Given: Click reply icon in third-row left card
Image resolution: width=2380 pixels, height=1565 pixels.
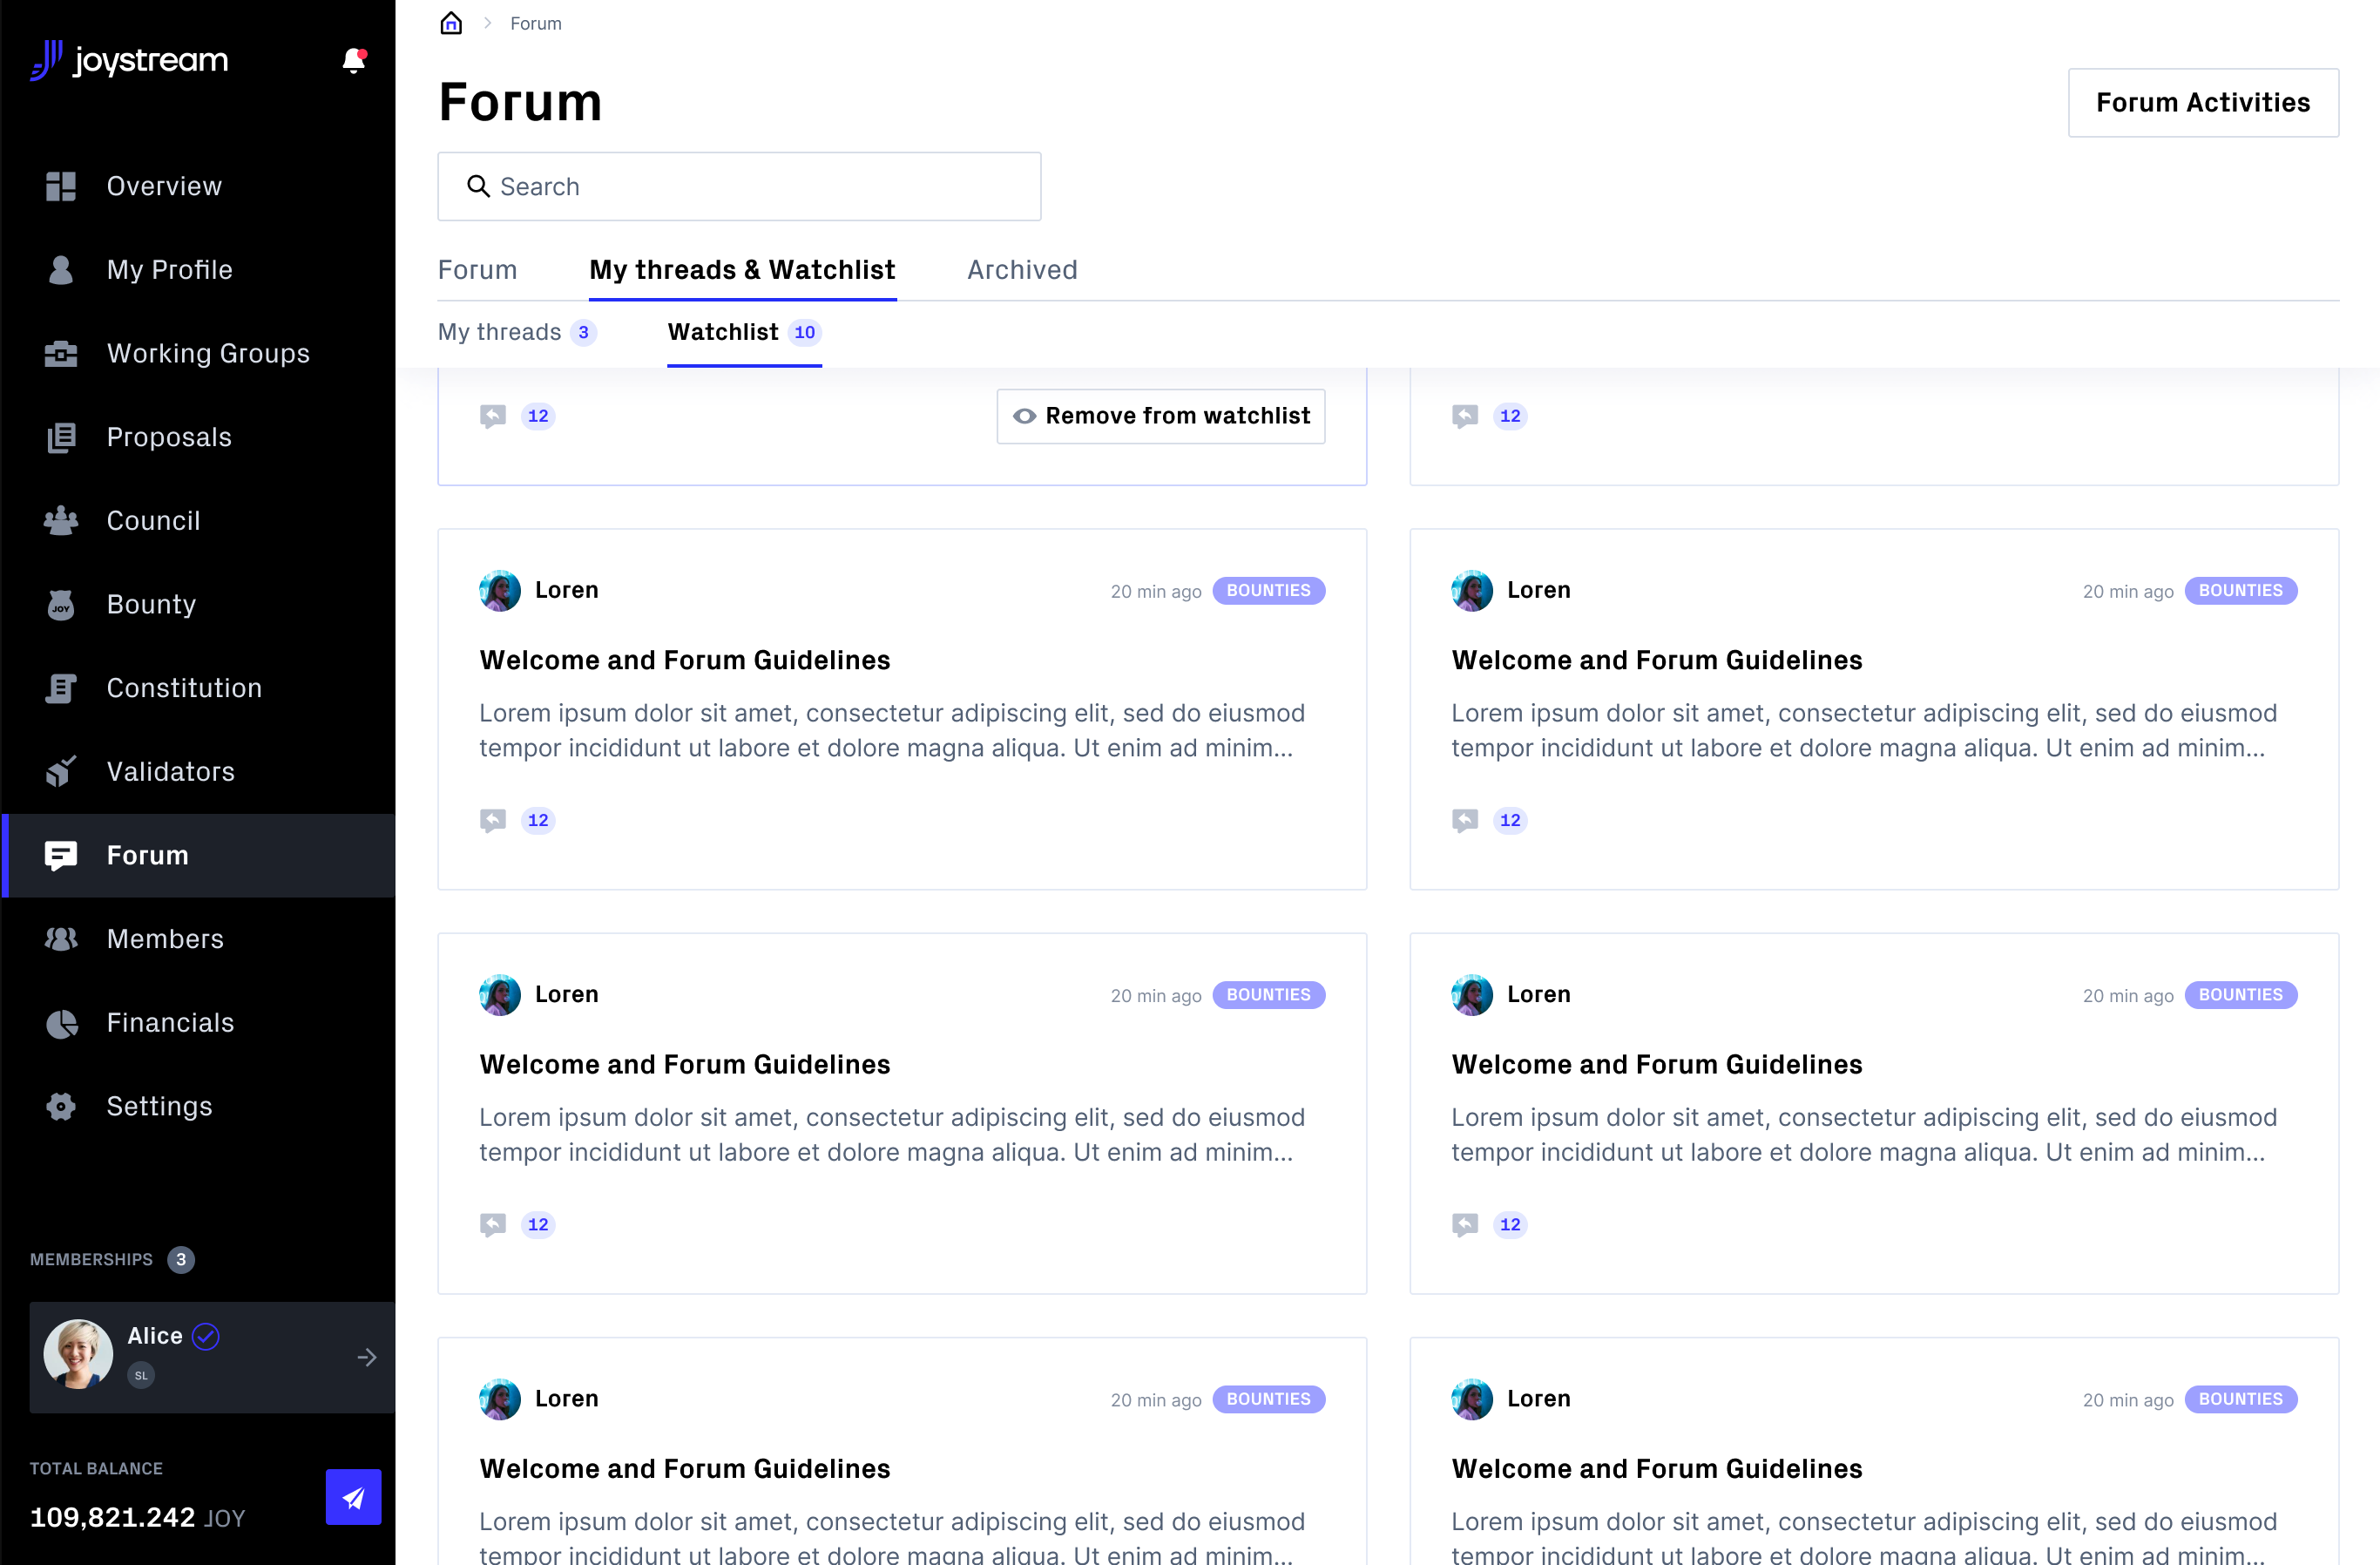Looking at the screenshot, I should 493,1224.
